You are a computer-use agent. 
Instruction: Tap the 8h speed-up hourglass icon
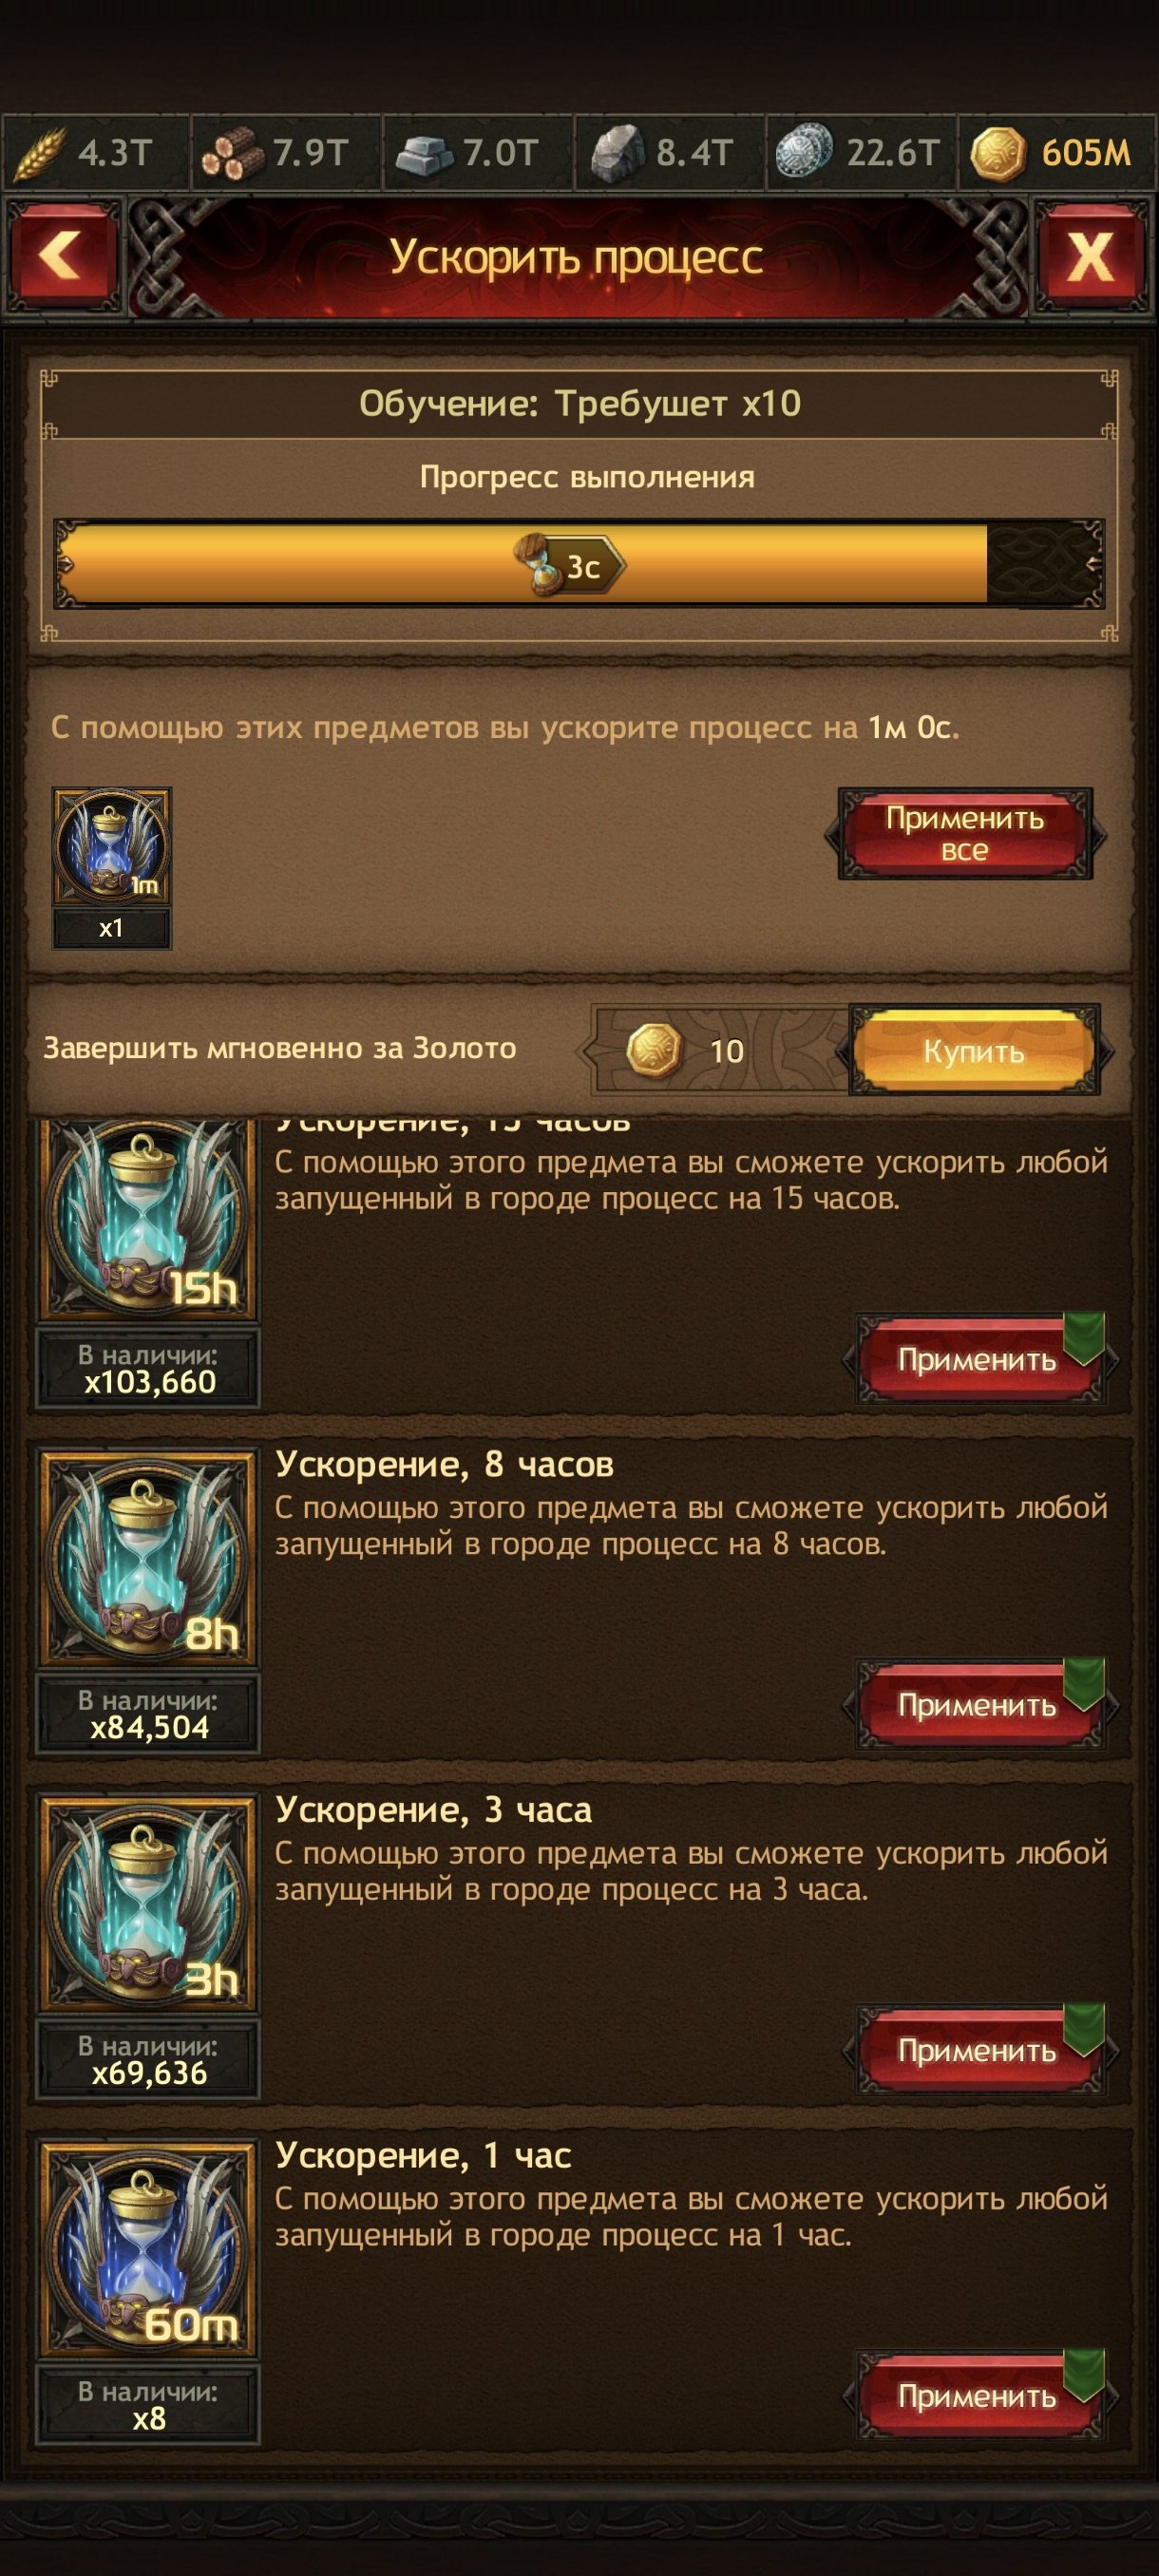pos(148,1559)
